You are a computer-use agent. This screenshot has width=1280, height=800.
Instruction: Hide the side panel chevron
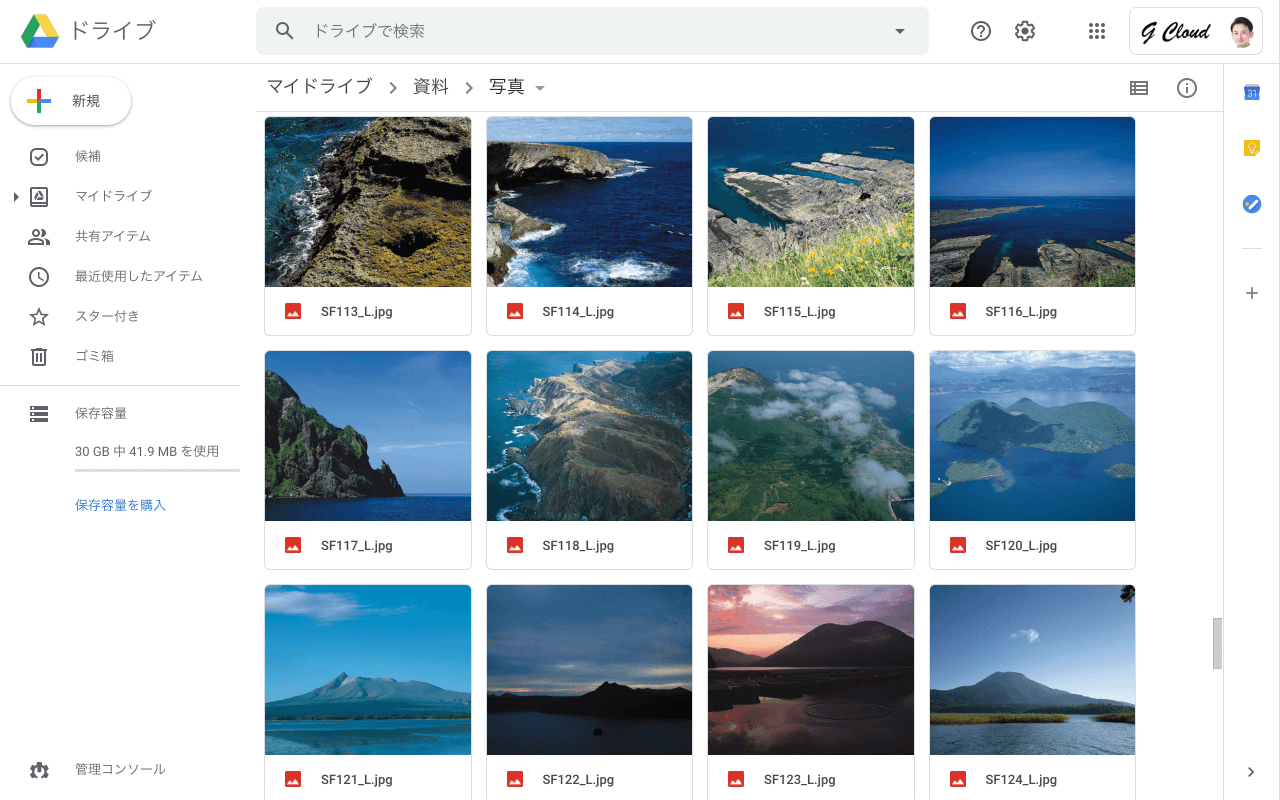tap(1251, 771)
